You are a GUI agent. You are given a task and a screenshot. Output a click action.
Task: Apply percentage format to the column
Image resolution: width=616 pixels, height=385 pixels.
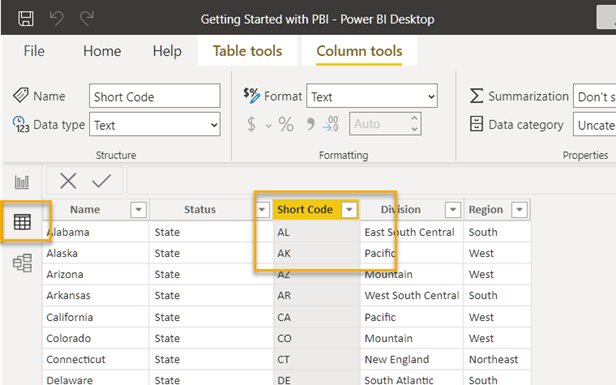(286, 125)
